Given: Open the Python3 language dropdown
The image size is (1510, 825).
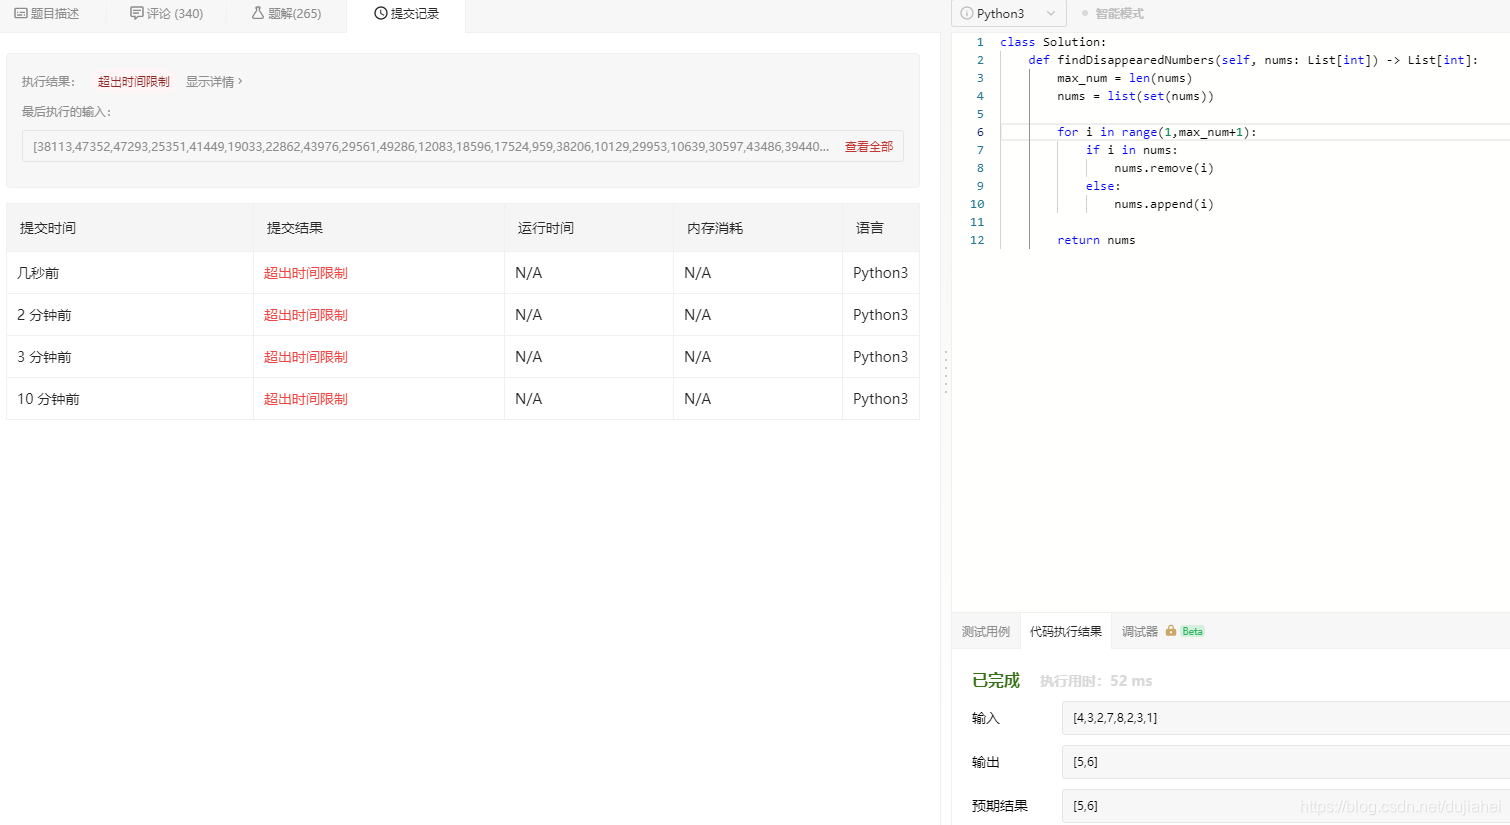Looking at the screenshot, I should click(1009, 14).
